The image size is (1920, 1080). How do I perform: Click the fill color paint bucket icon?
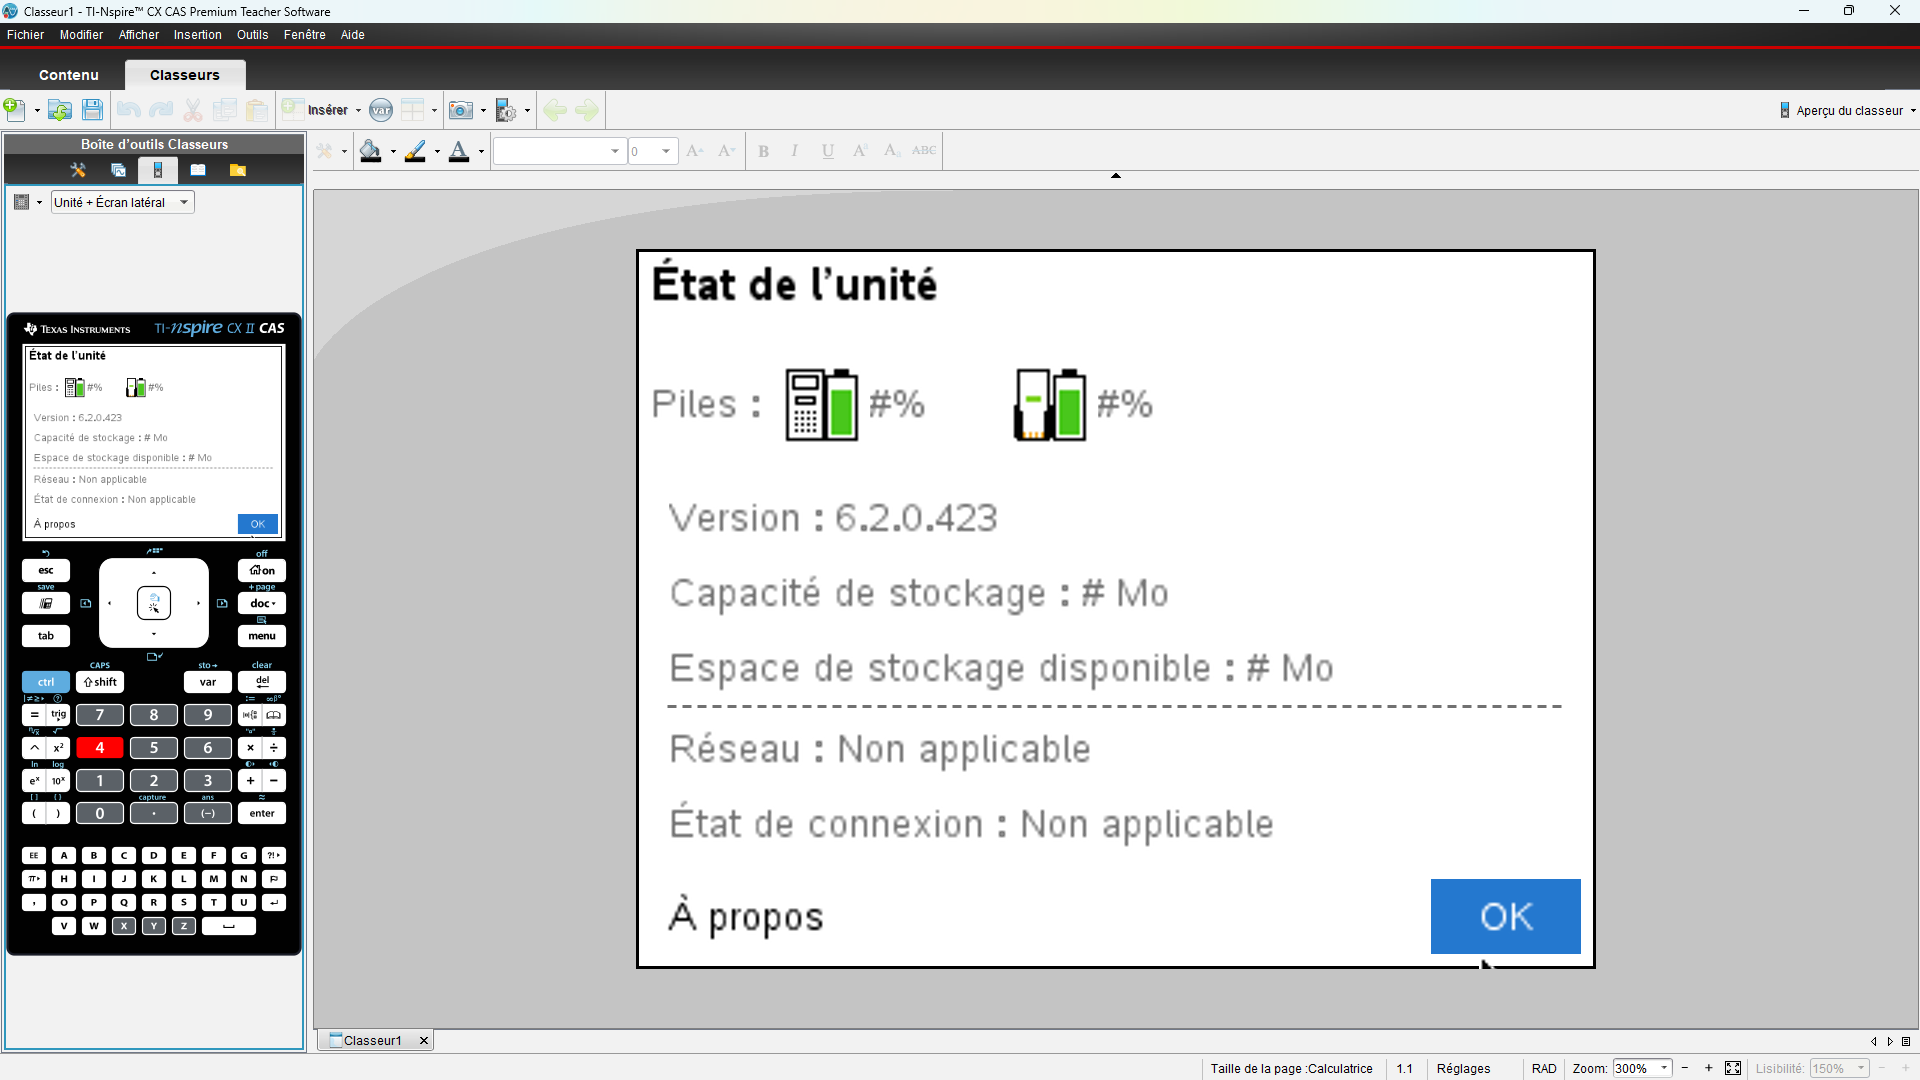(370, 151)
